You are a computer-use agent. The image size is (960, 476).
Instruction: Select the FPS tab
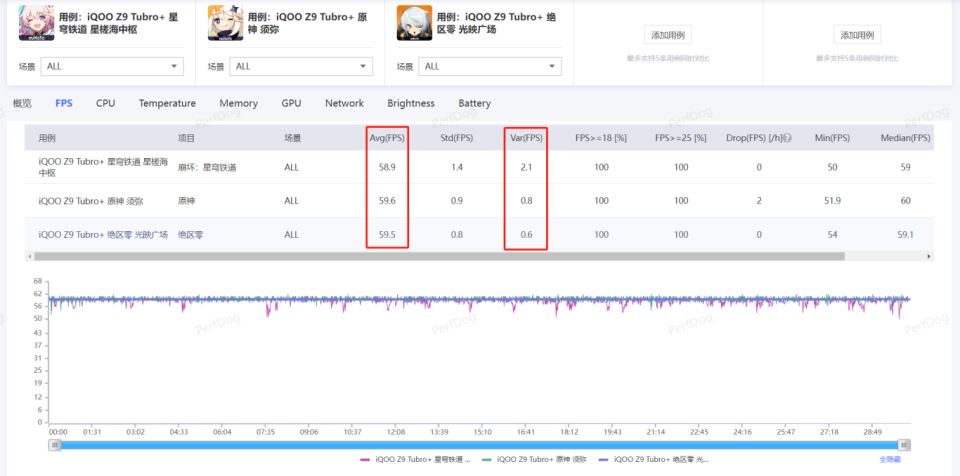click(x=64, y=103)
